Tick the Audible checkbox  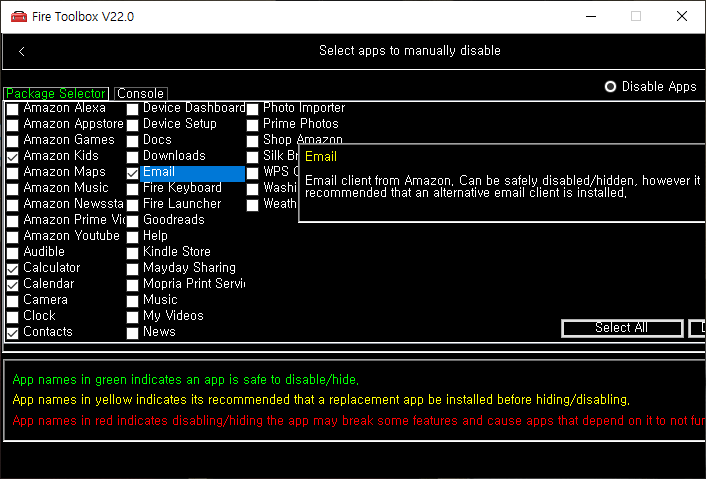13,253
